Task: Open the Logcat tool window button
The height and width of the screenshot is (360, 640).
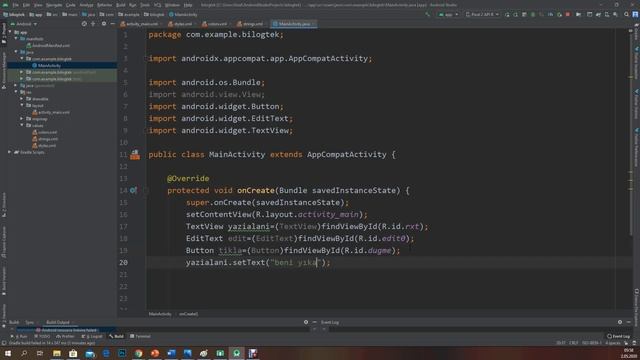Action: 92,336
